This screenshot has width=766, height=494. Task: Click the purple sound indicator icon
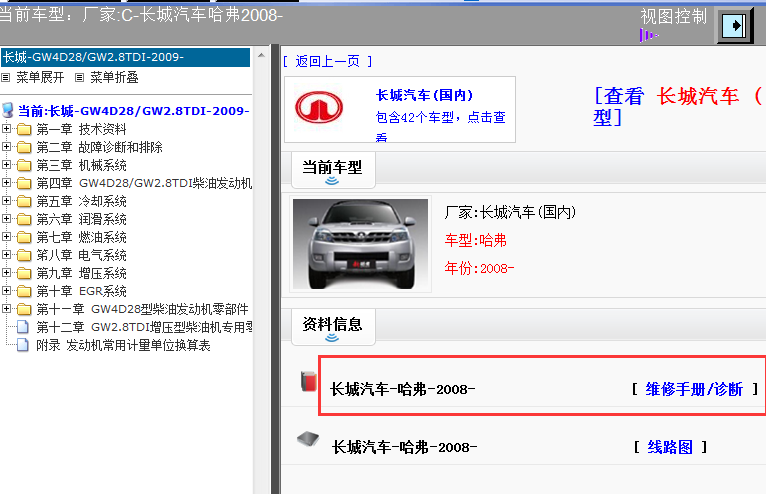pos(649,35)
